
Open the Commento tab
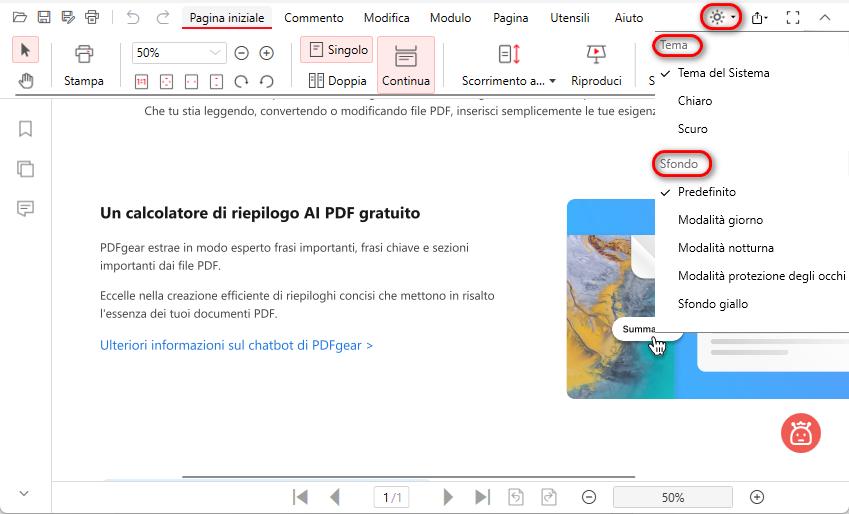tap(314, 18)
